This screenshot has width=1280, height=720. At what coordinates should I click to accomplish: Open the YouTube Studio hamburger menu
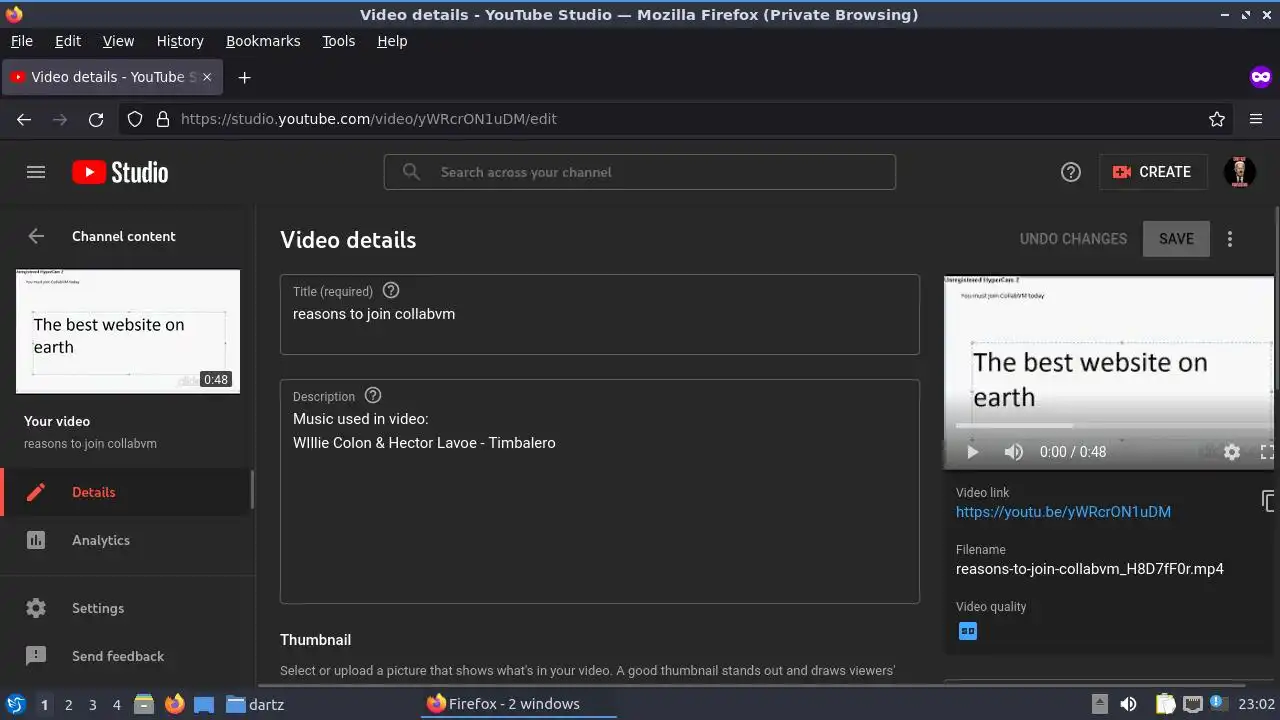36,172
